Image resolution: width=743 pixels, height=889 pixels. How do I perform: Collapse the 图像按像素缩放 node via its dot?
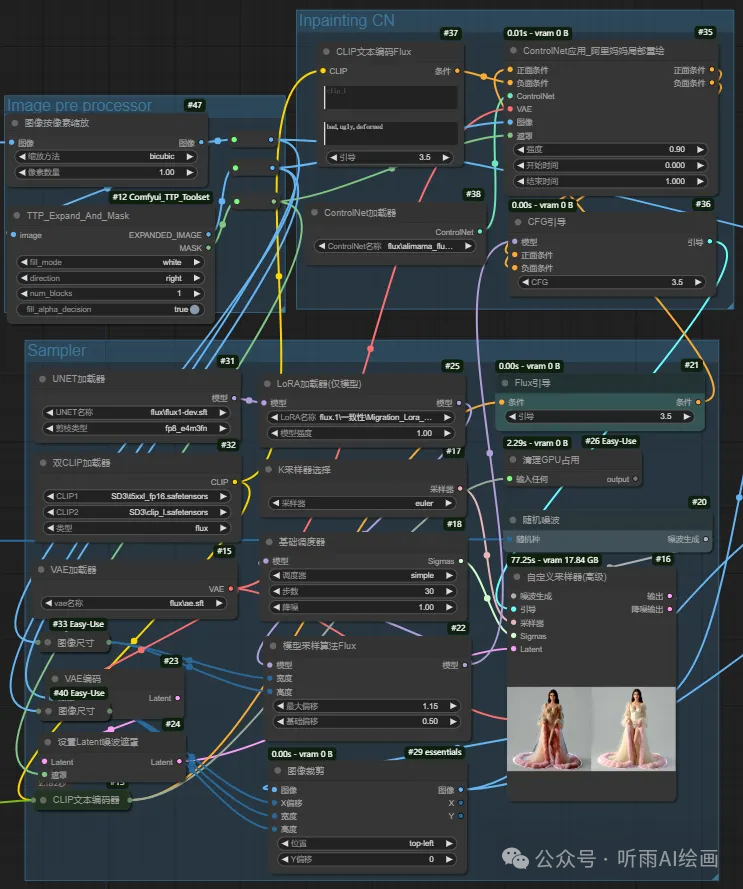[x=15, y=123]
